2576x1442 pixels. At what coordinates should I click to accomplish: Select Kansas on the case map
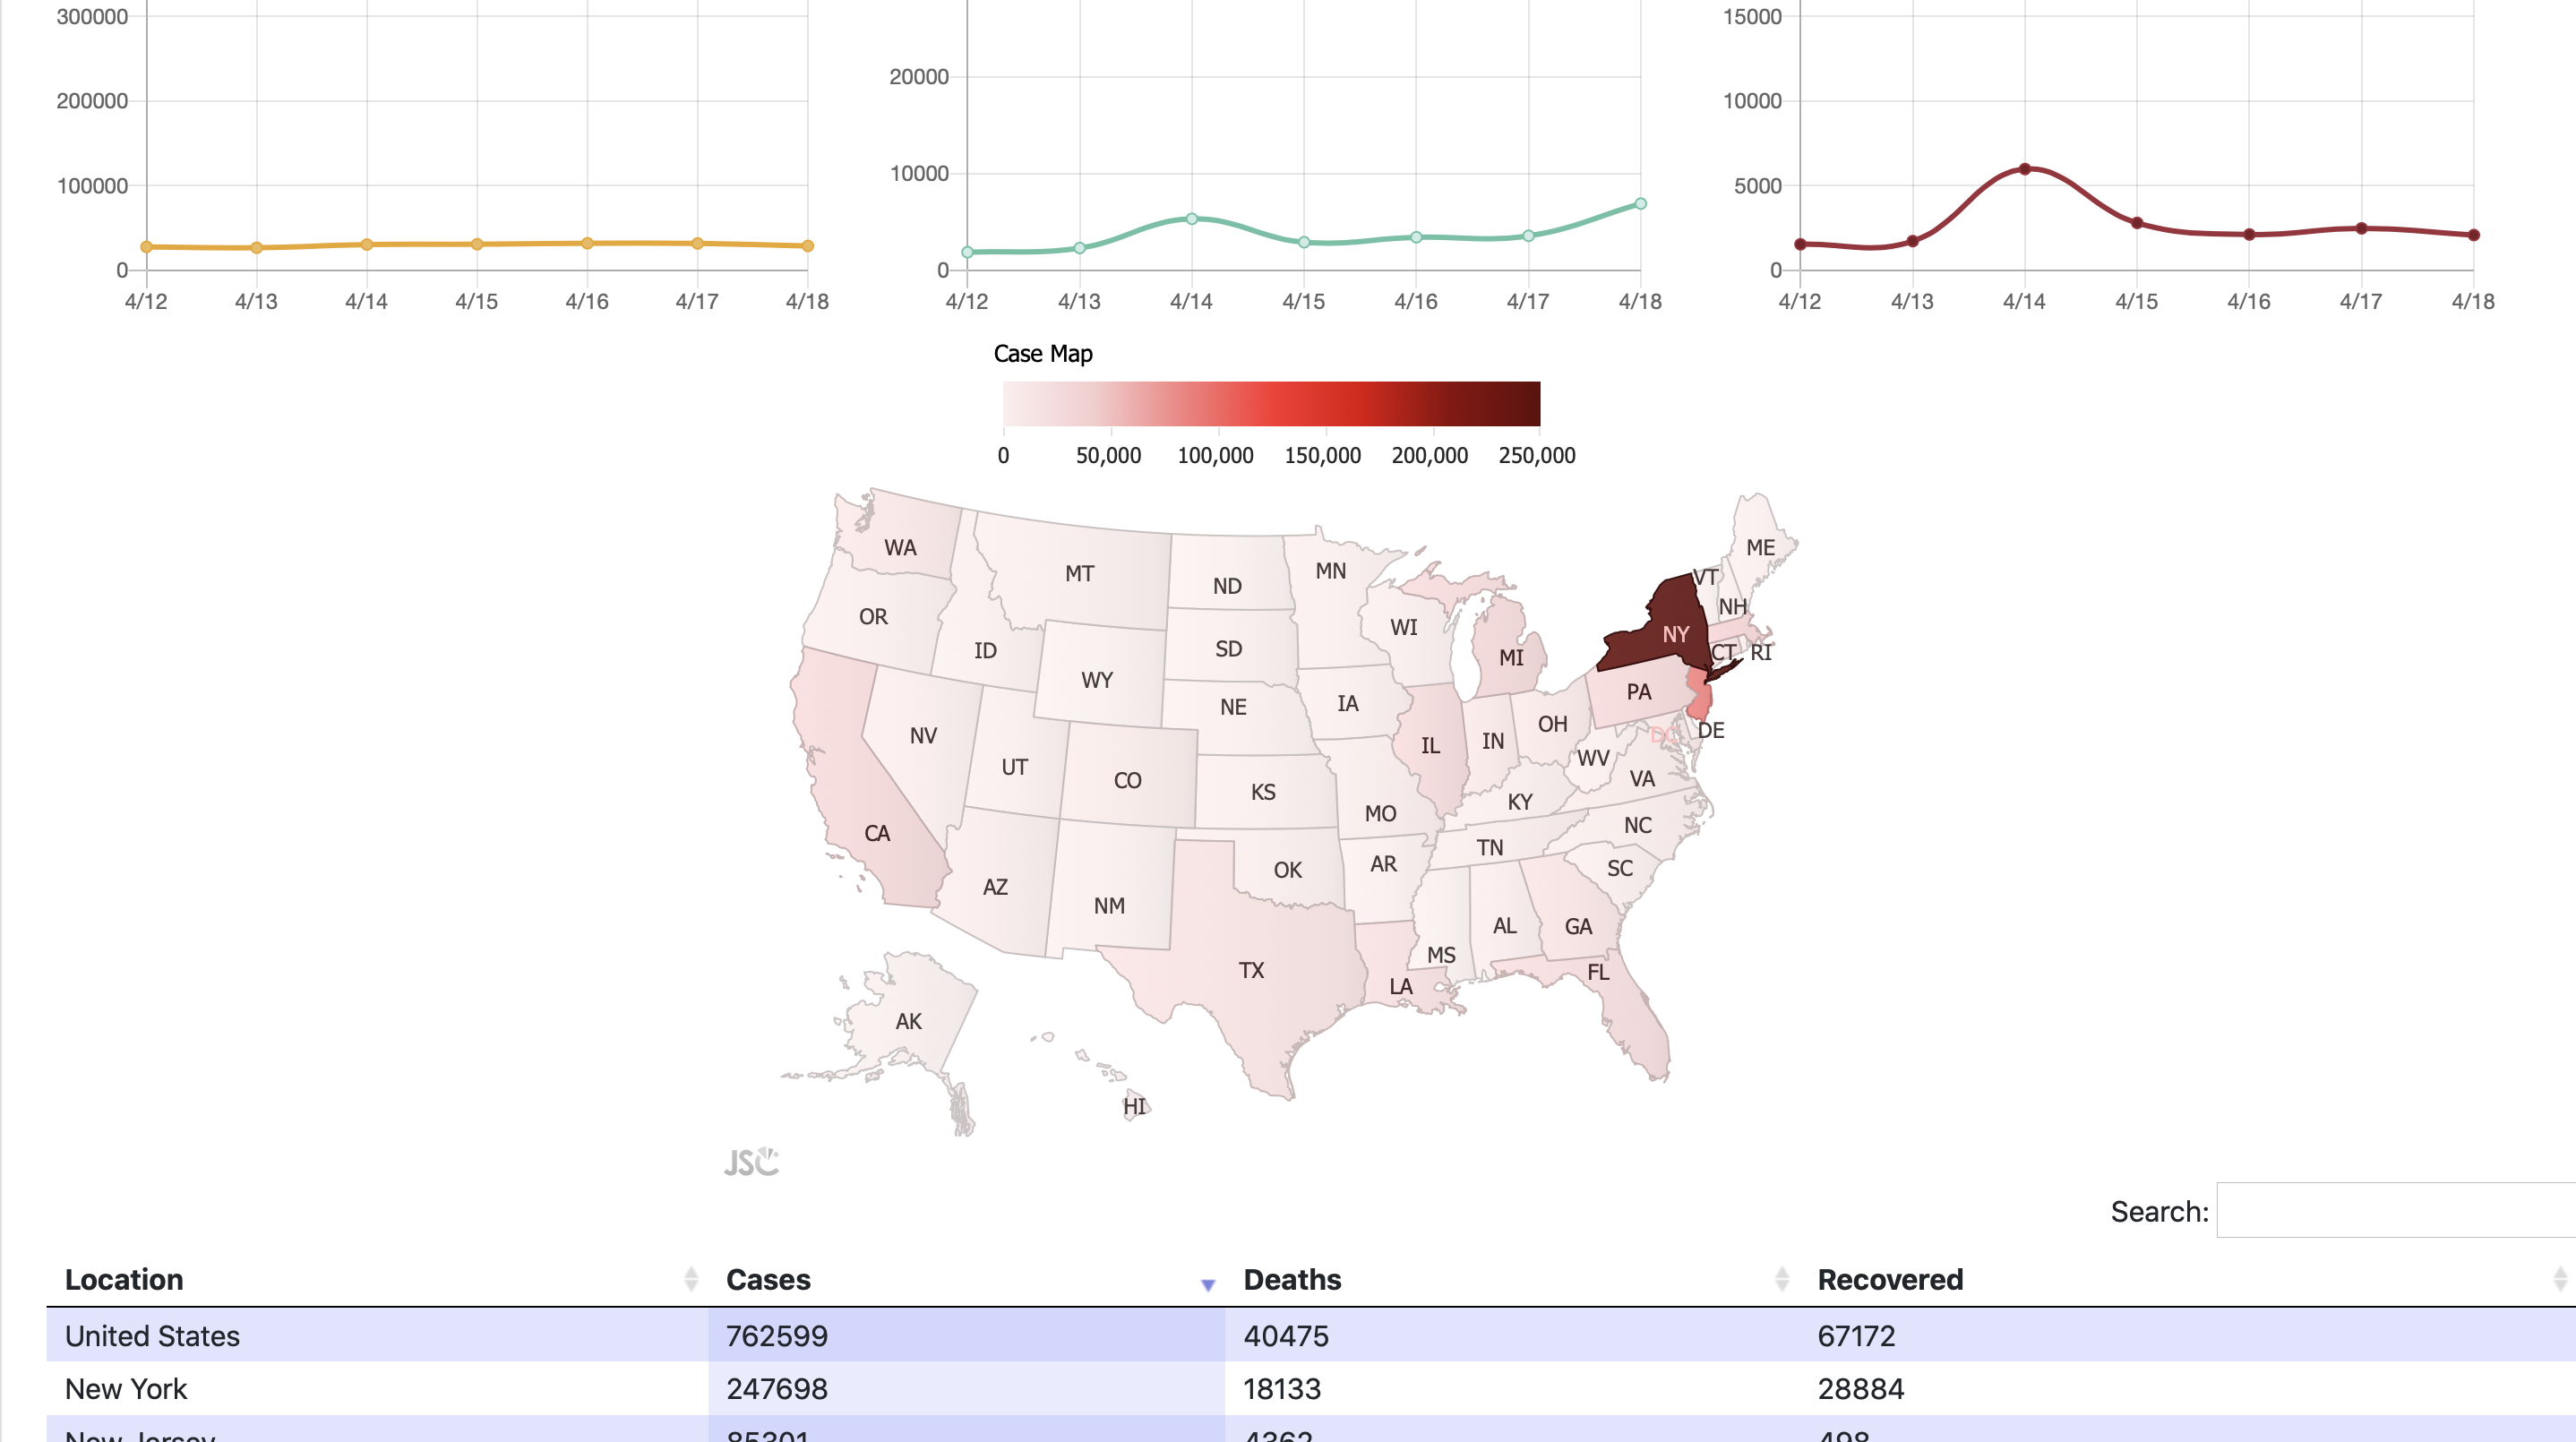coord(1263,792)
